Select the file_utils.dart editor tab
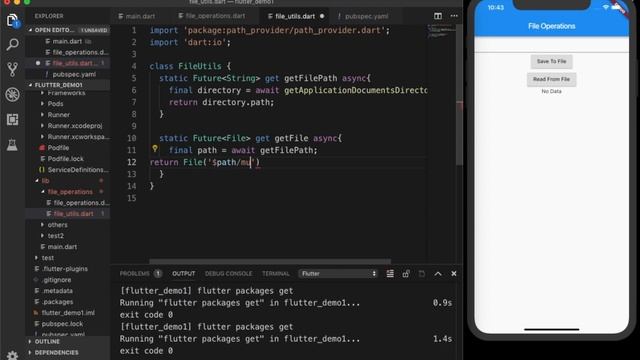This screenshot has height=360, width=640. click(295, 16)
